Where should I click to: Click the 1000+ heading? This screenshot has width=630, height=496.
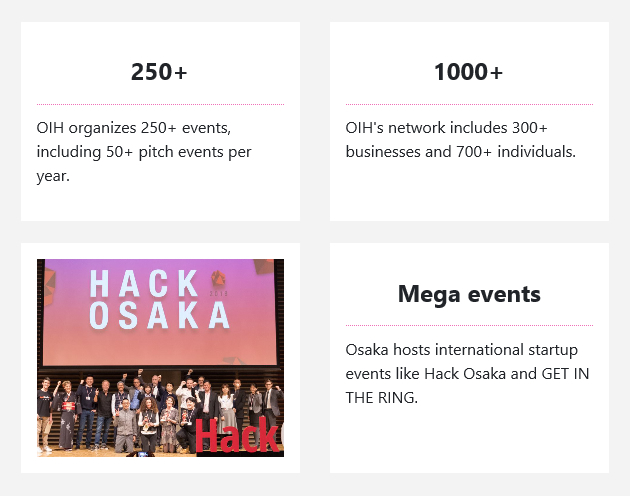[468, 72]
